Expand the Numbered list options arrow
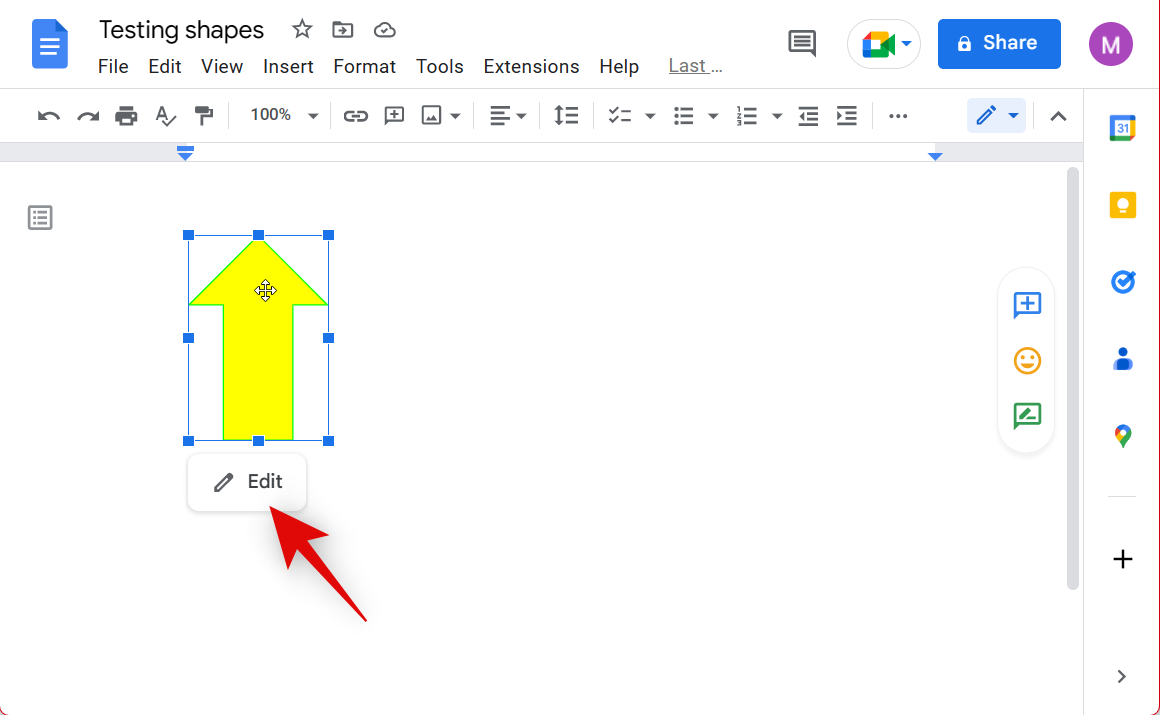The height and width of the screenshot is (715, 1160). 777,116
